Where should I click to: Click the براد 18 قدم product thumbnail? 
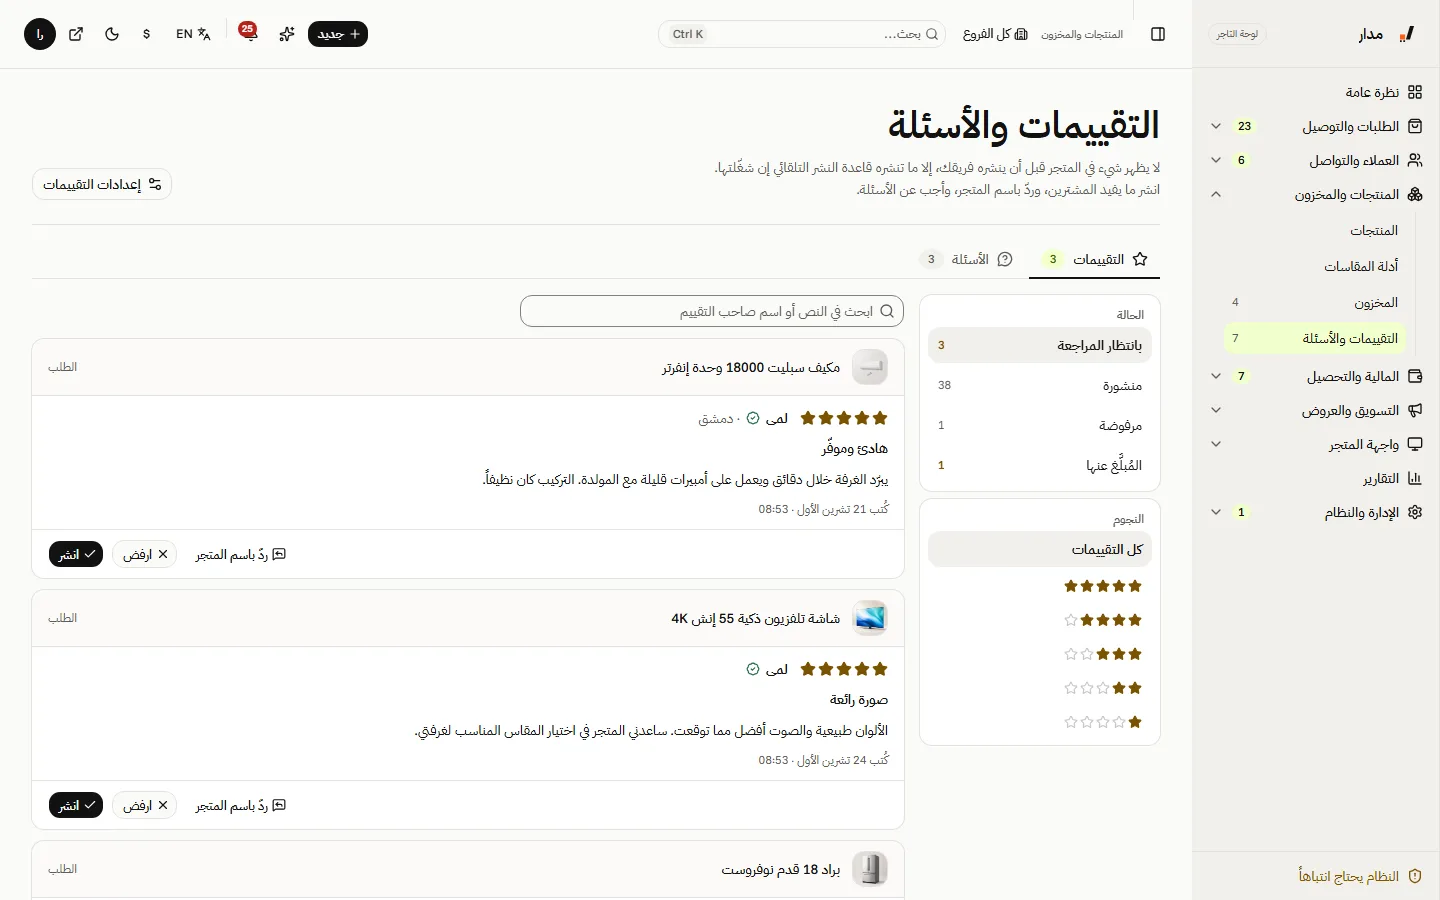click(x=870, y=869)
